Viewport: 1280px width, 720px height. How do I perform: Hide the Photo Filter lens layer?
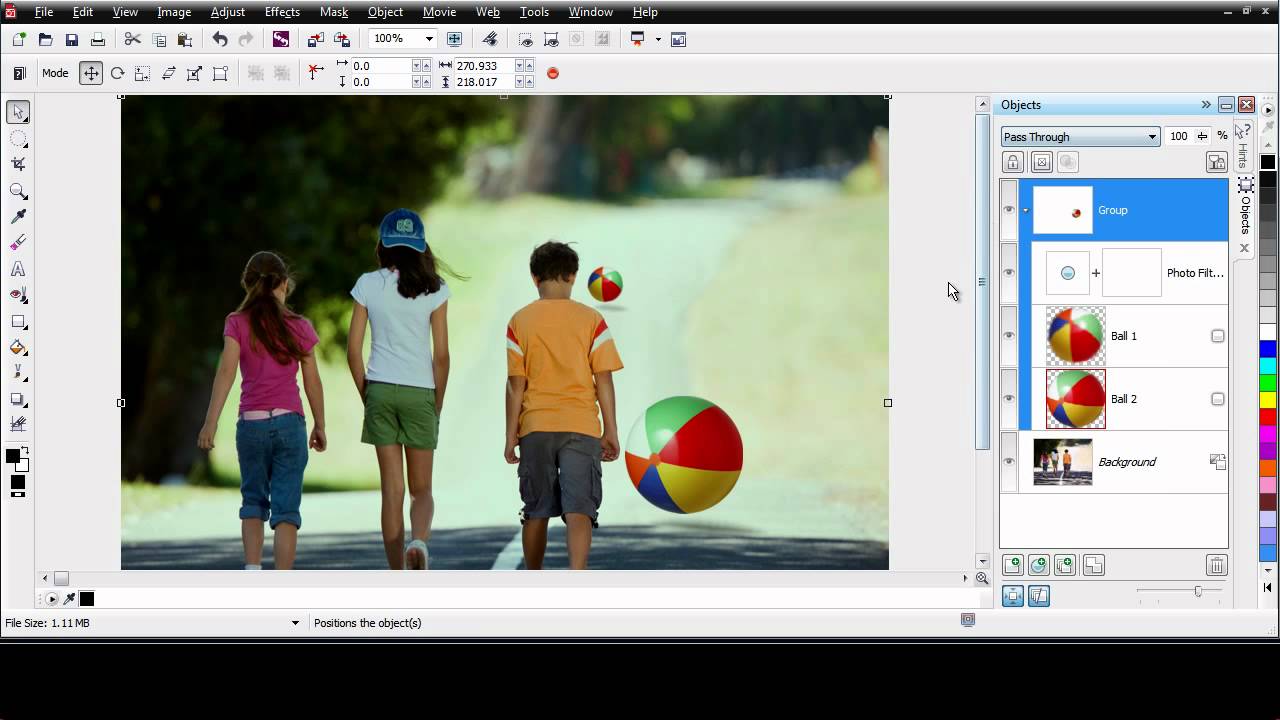click(1008, 273)
